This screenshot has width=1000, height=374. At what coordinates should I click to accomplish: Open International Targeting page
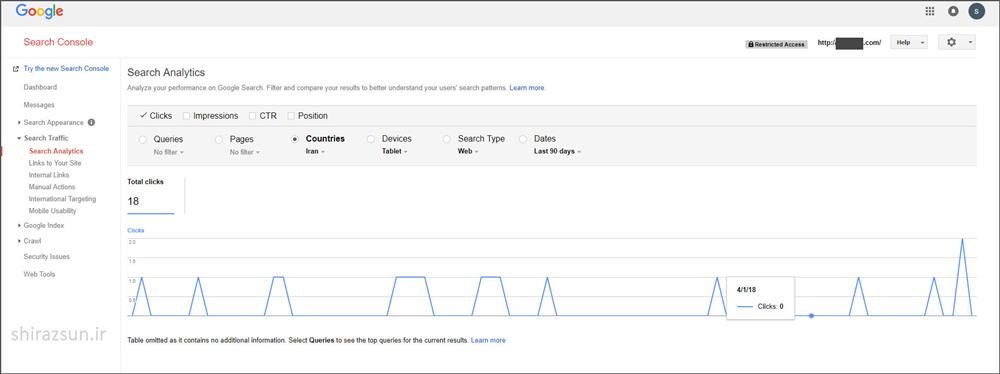click(x=62, y=199)
